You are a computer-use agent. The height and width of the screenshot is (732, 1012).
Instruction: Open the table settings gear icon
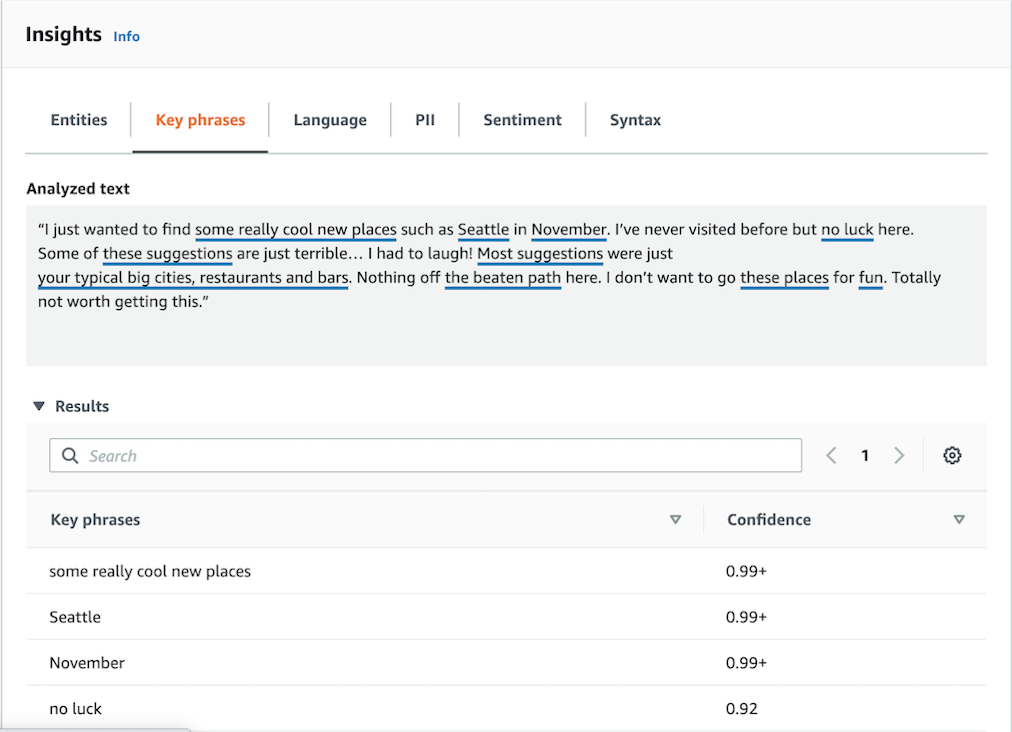pos(952,456)
